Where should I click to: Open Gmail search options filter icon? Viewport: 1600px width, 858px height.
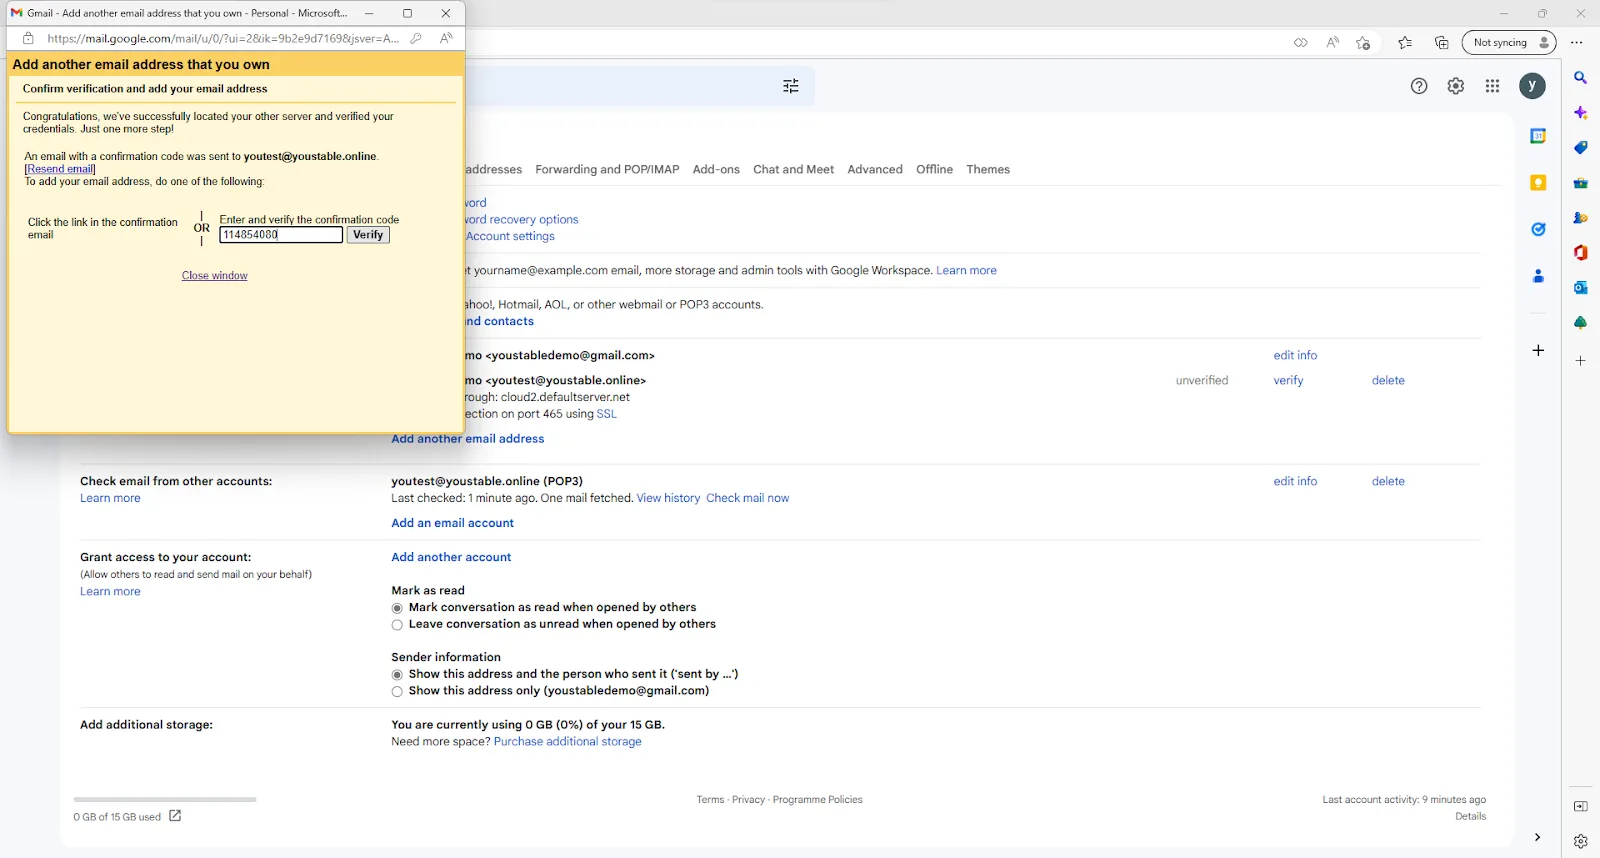point(791,86)
